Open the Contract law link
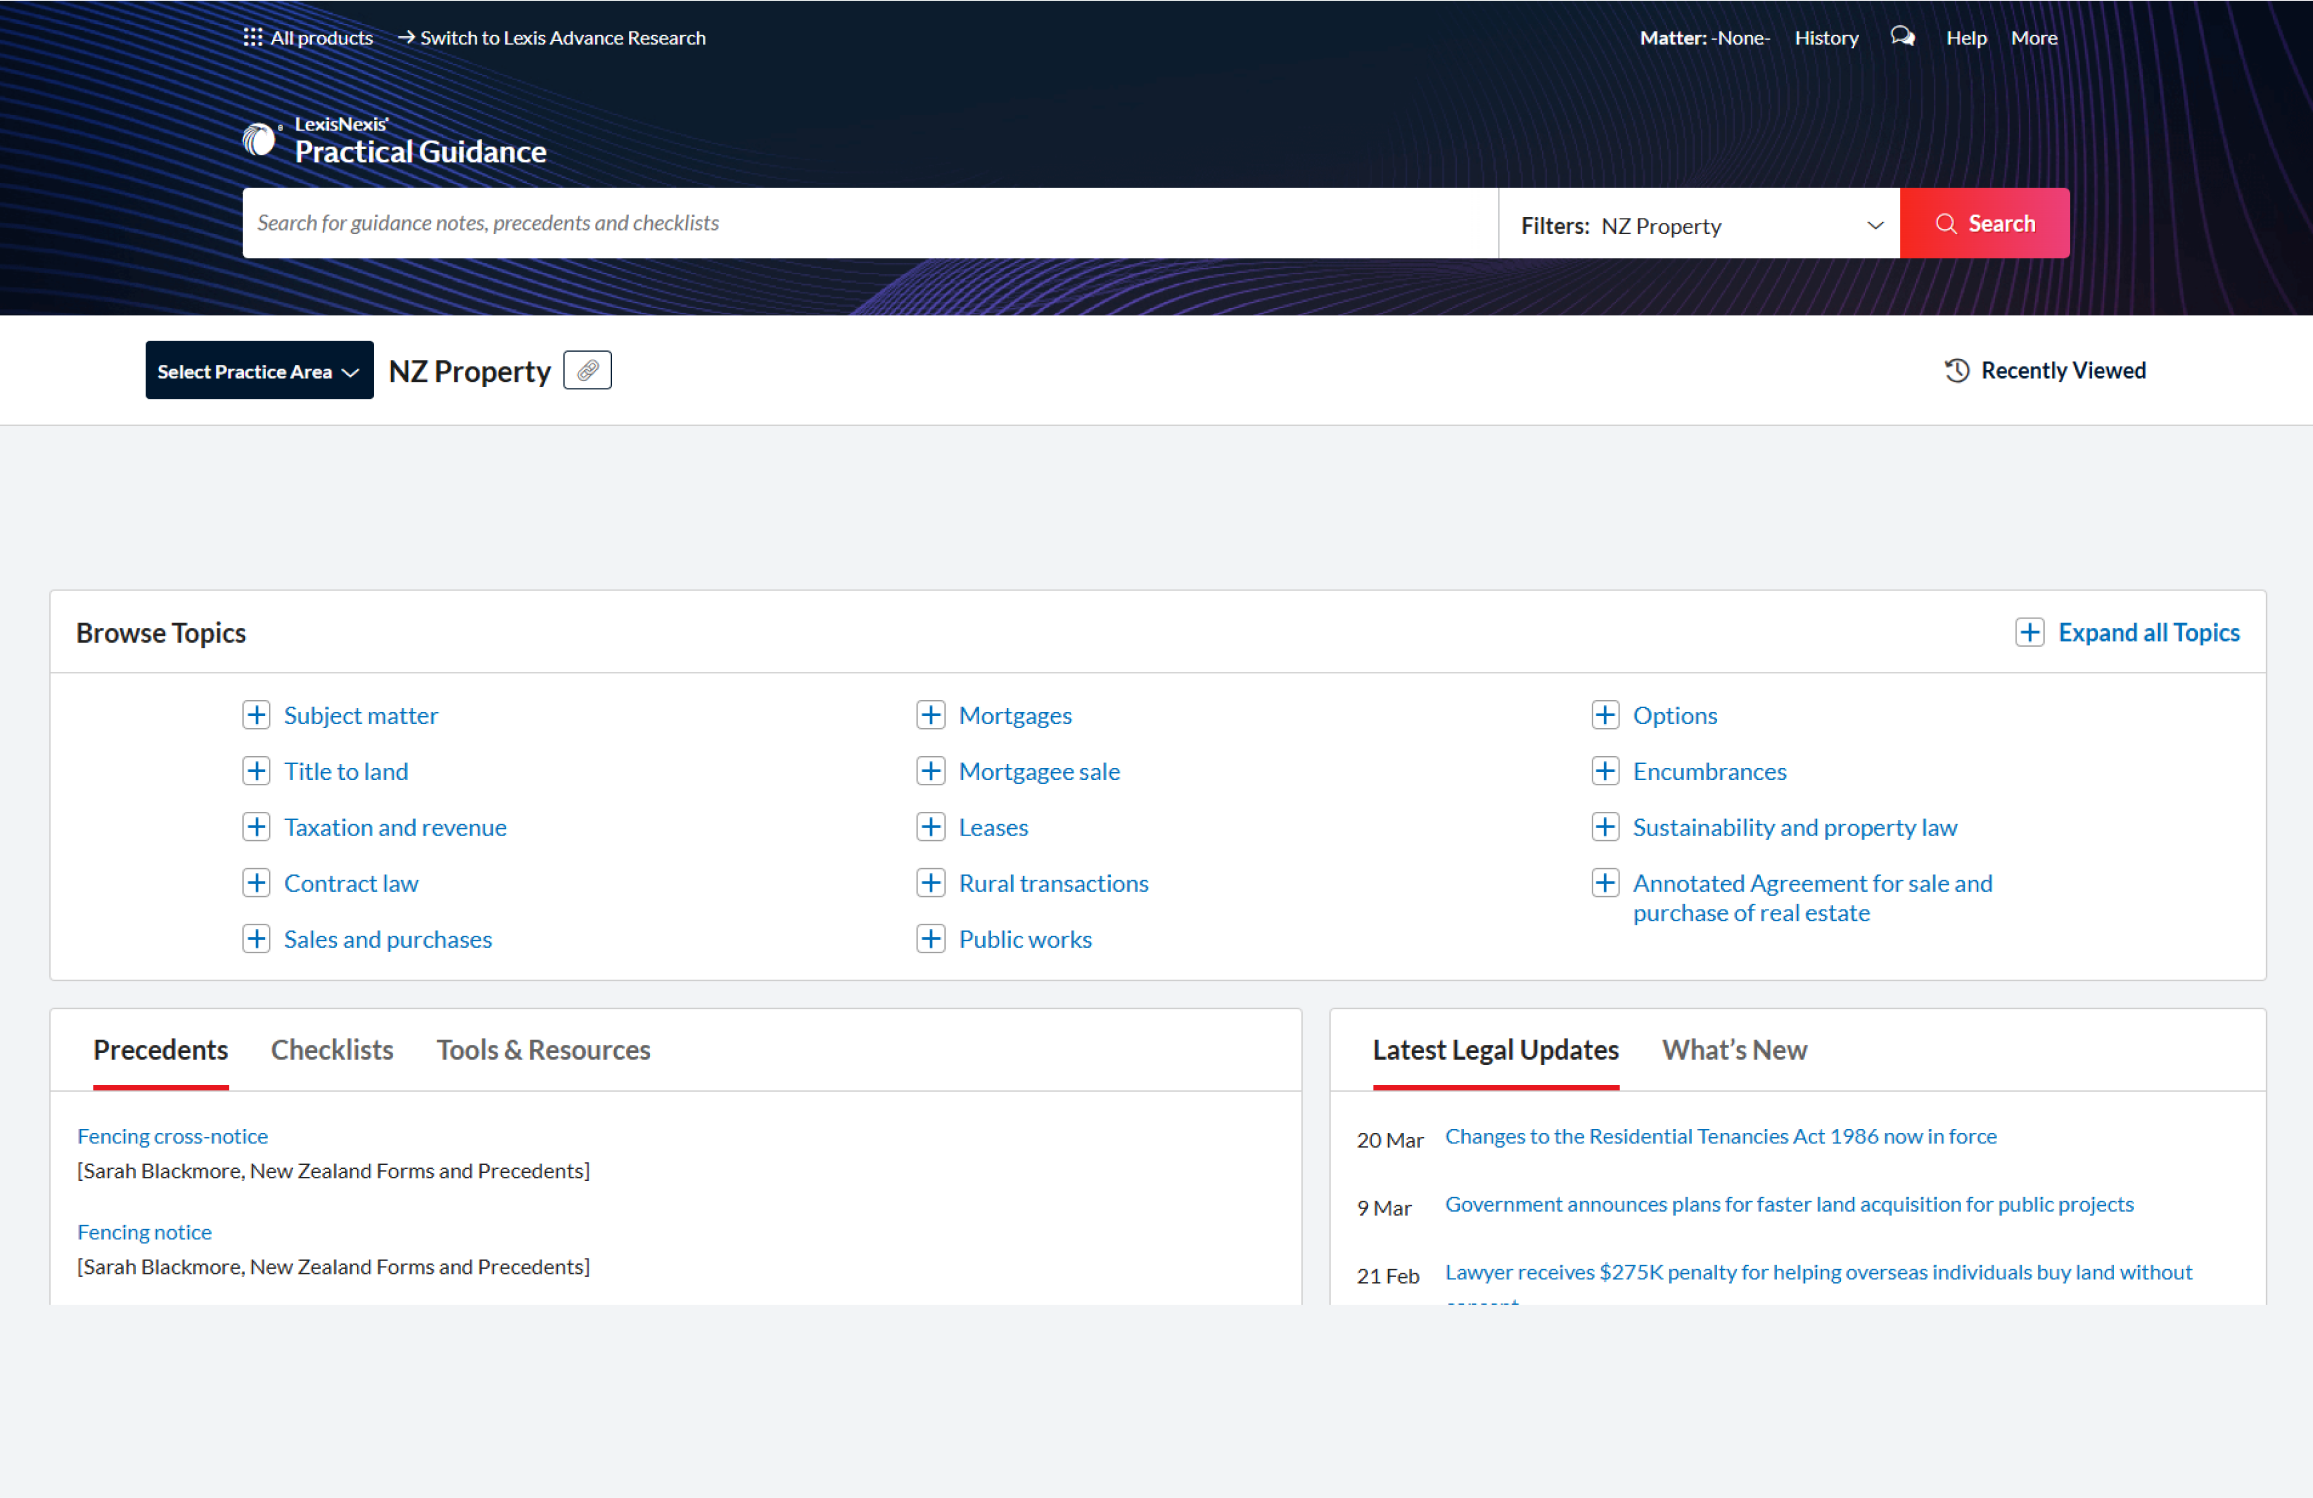This screenshot has width=2313, height=1498. [x=351, y=883]
